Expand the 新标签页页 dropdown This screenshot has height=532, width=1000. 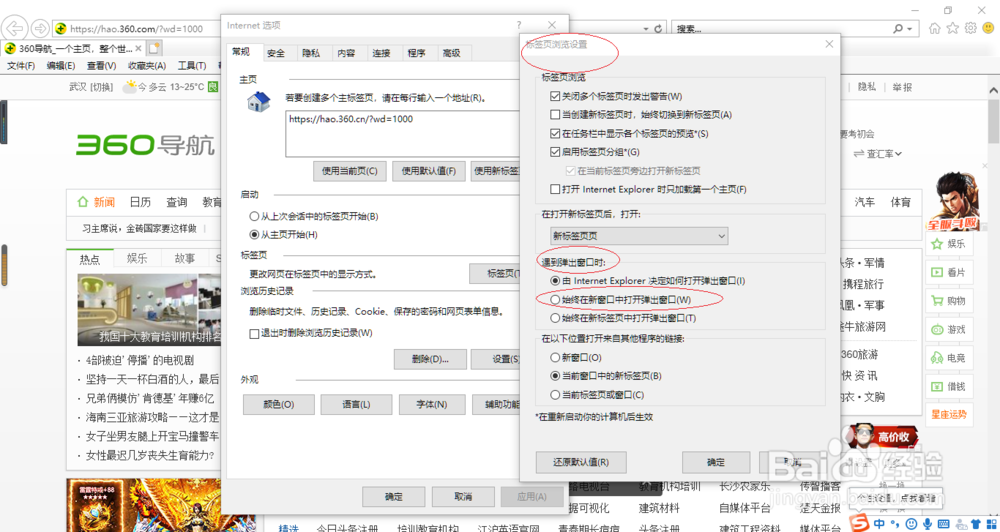pos(638,236)
